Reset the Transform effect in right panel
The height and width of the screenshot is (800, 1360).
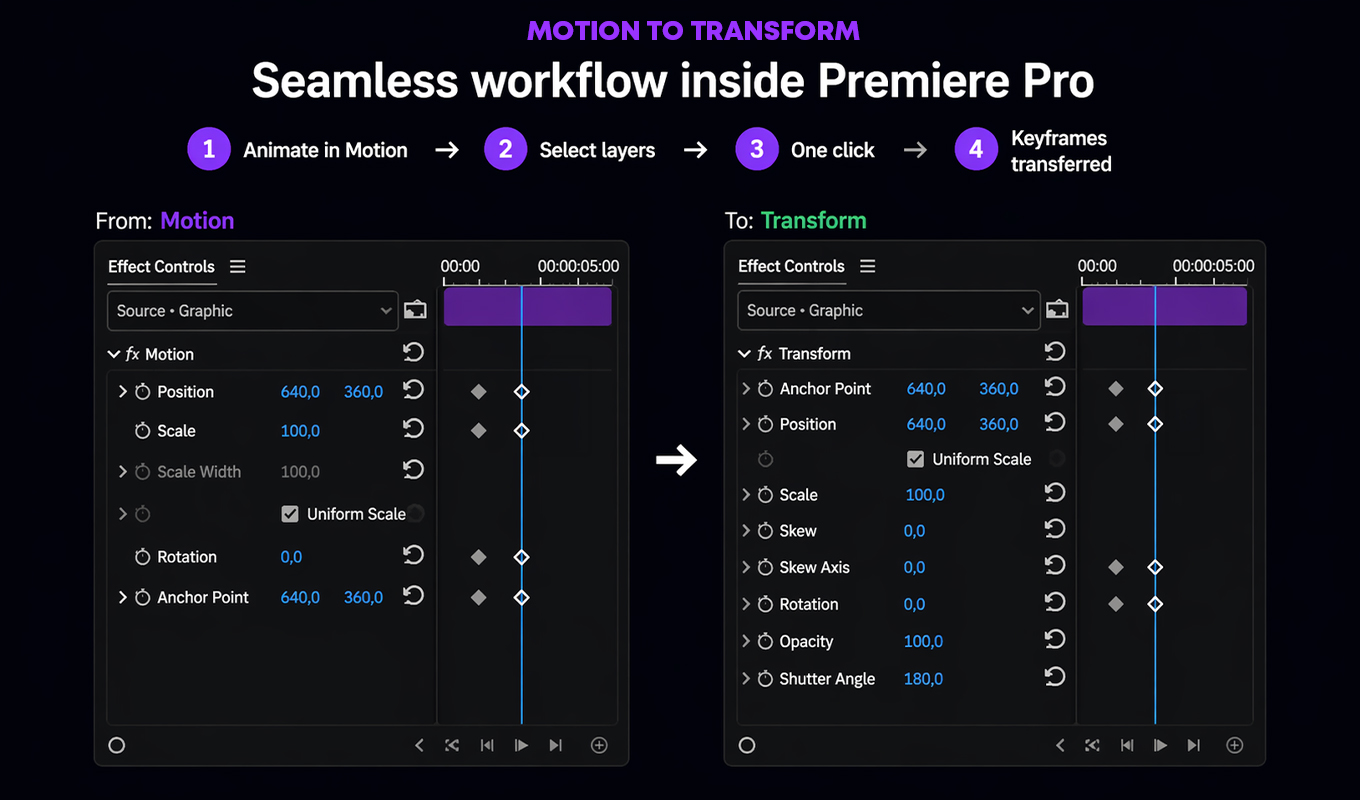click(1054, 351)
